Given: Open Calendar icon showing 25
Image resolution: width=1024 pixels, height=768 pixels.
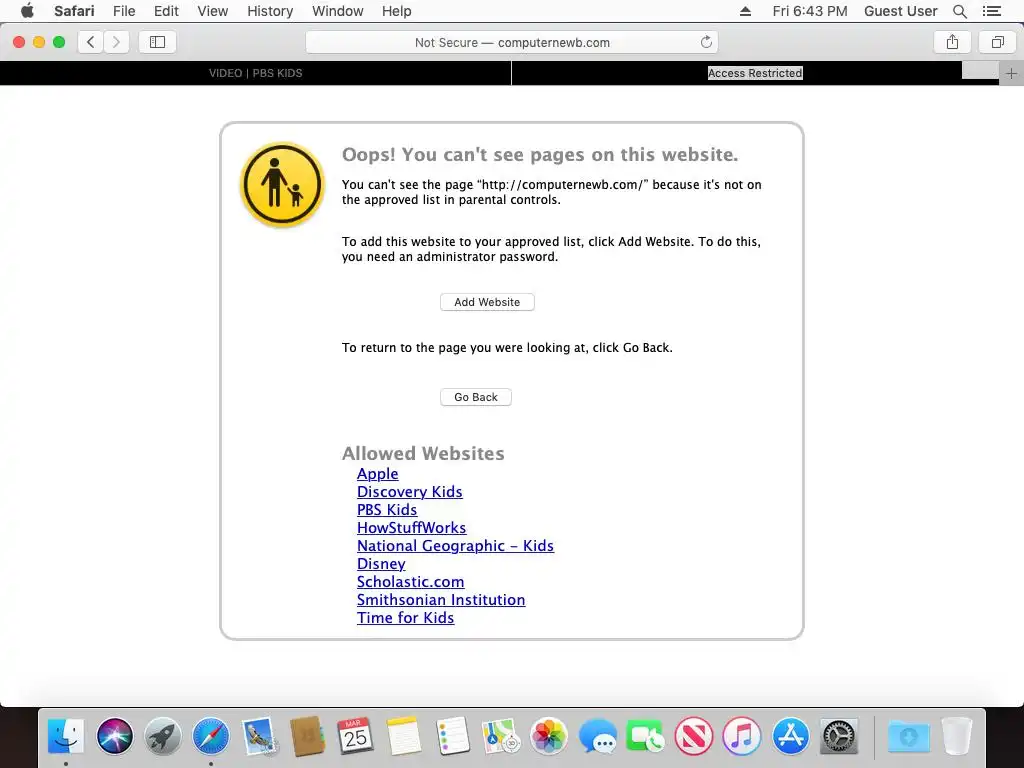Looking at the screenshot, I should tap(355, 736).
